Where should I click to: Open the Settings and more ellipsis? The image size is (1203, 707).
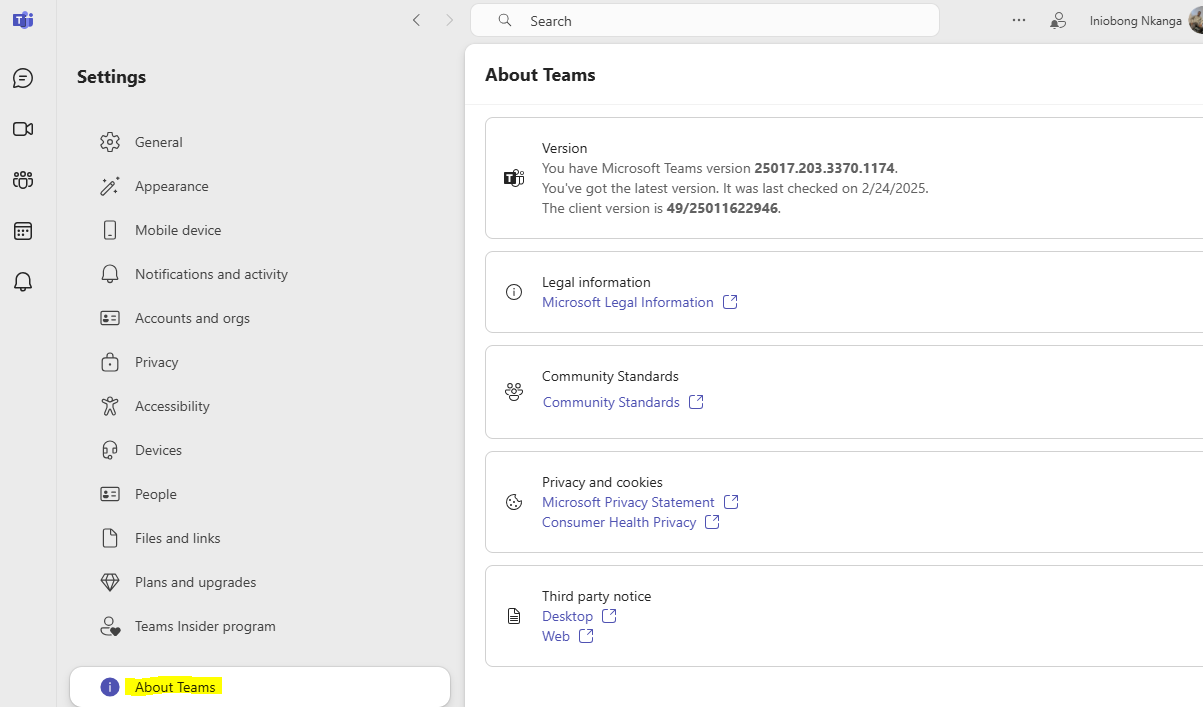[1019, 20]
